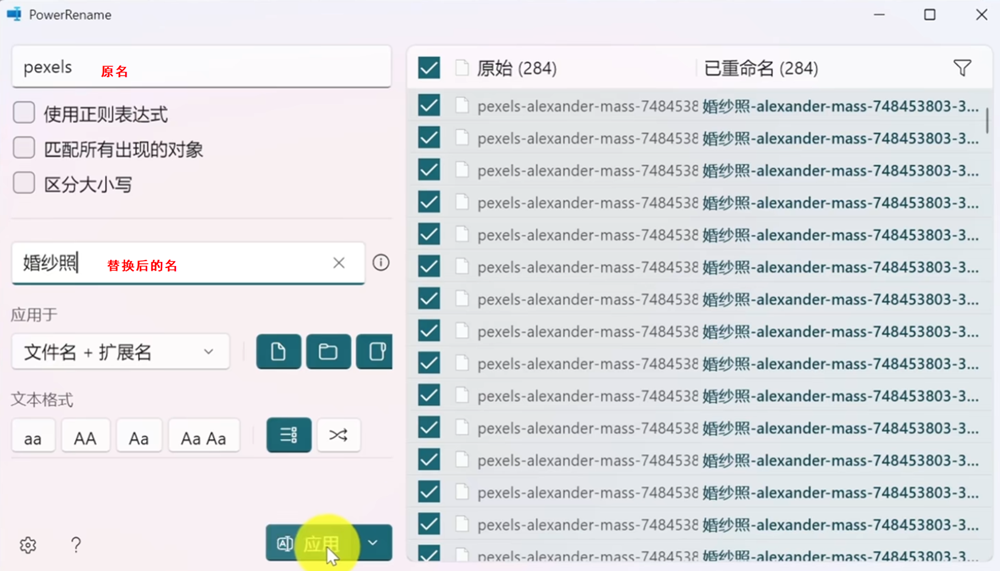Toggle the 区分大小写 checkbox
Image resolution: width=1000 pixels, height=571 pixels.
point(24,183)
